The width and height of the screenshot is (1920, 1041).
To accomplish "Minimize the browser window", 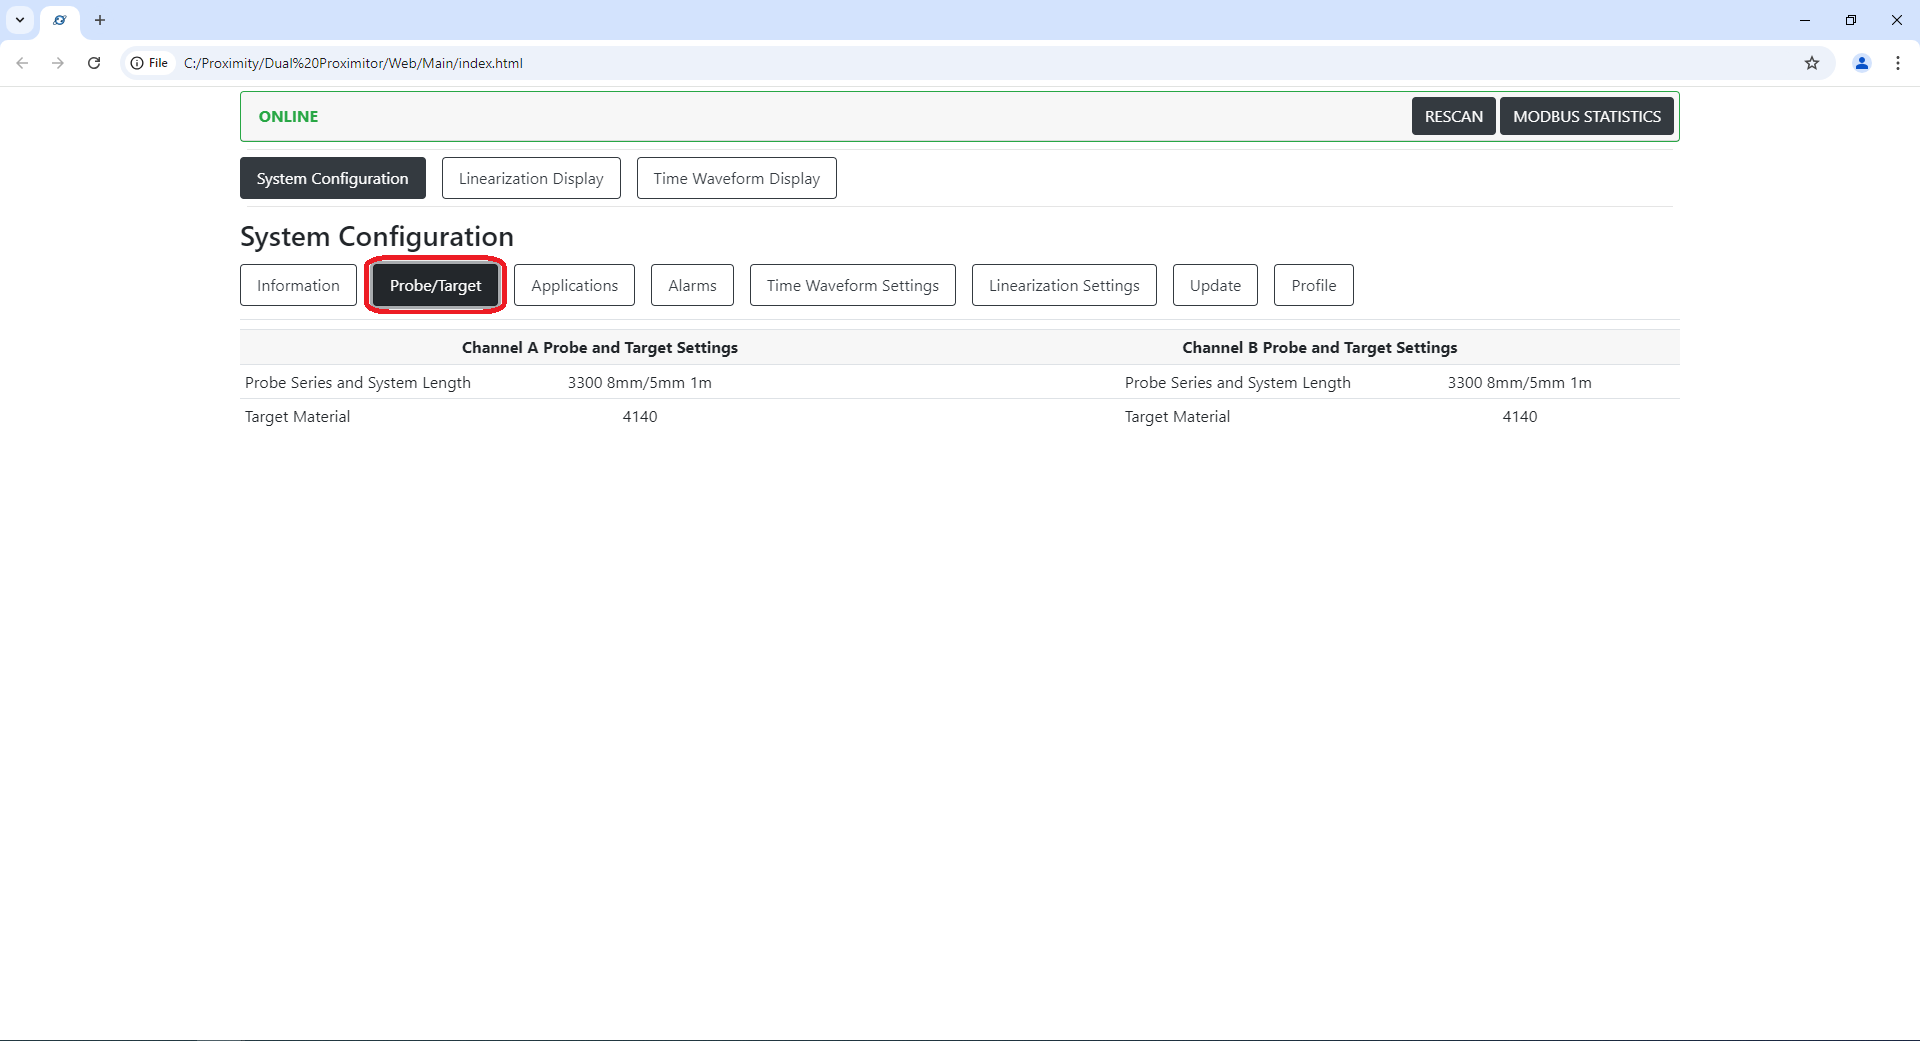I will (1805, 20).
